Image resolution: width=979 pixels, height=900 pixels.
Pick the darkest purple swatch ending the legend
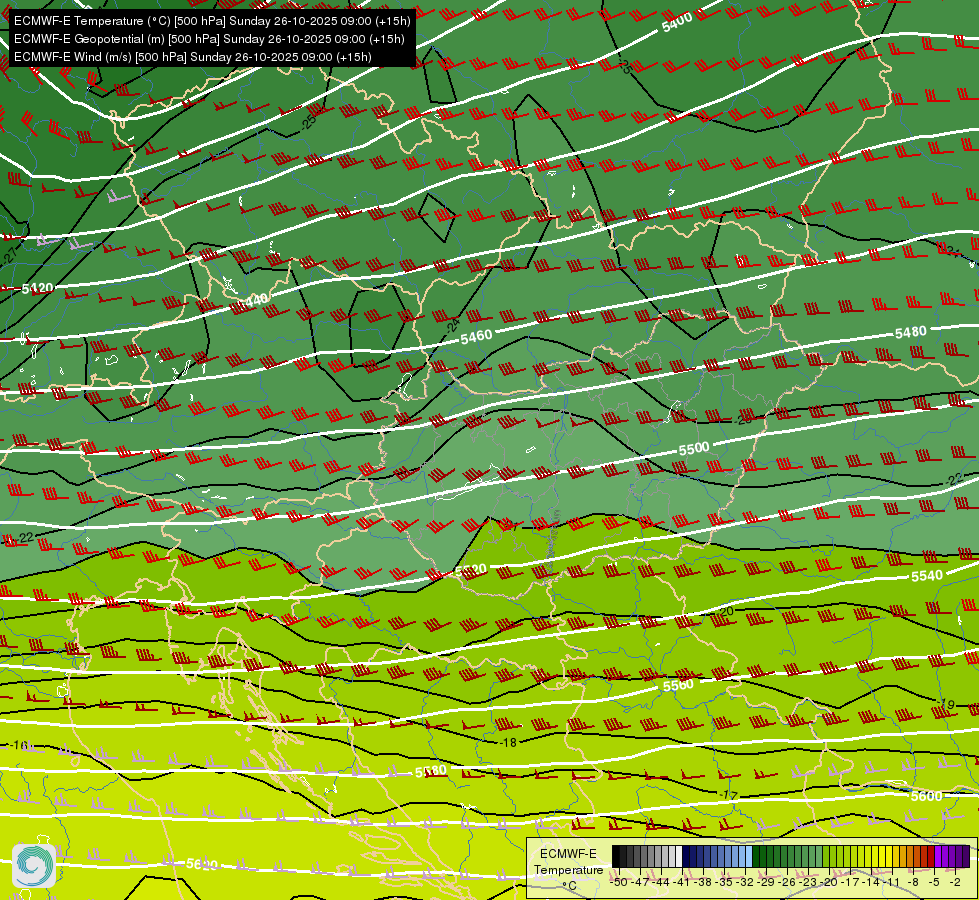coord(966,856)
